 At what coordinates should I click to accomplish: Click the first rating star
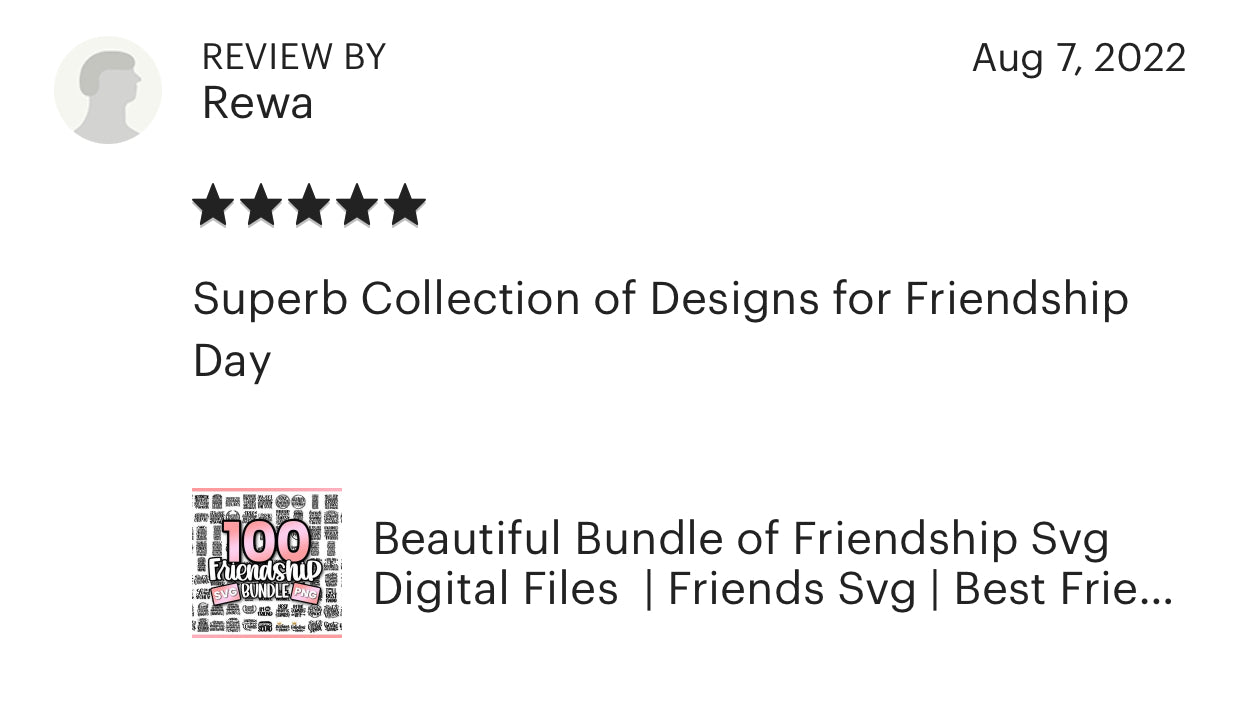pyautogui.click(x=212, y=206)
